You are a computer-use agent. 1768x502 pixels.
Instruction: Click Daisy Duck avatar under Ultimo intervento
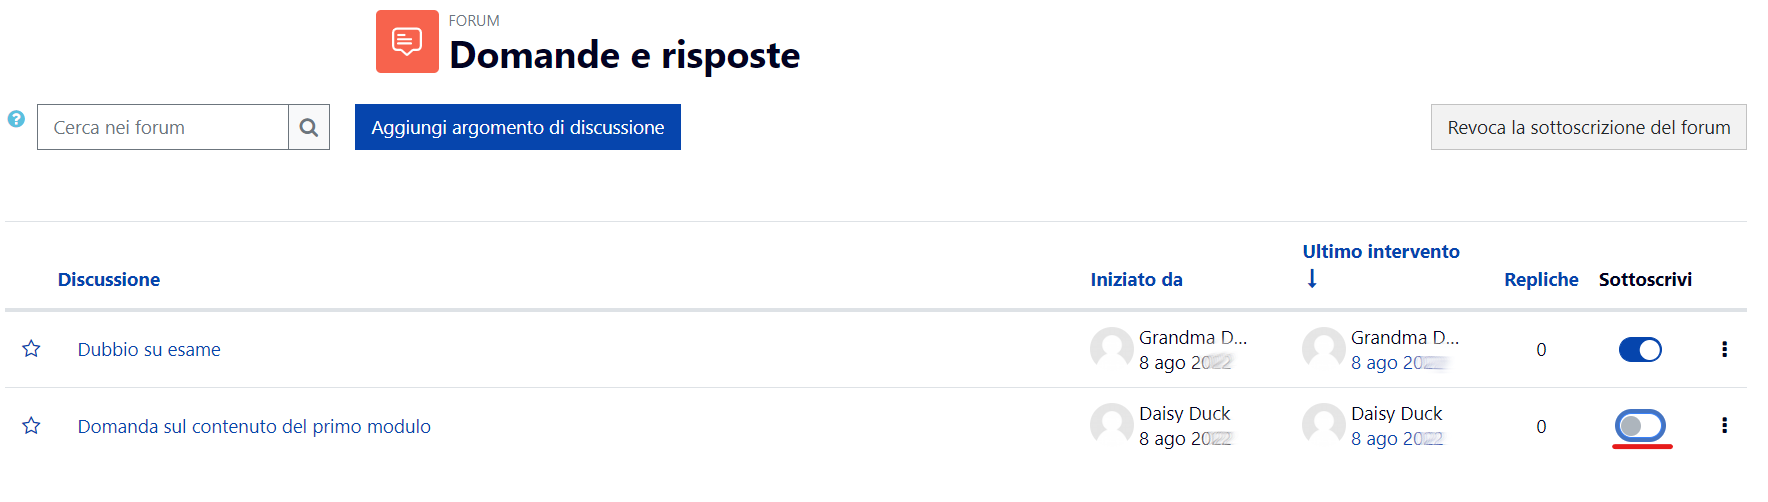[x=1324, y=425]
